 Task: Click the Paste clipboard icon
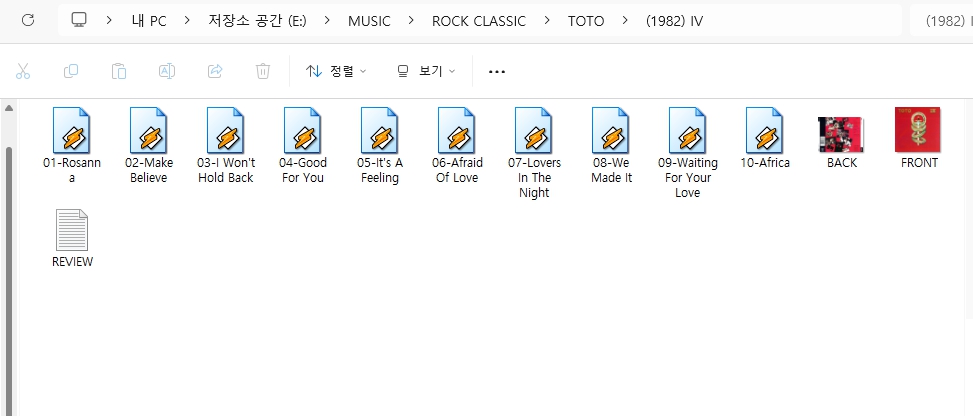(x=119, y=71)
